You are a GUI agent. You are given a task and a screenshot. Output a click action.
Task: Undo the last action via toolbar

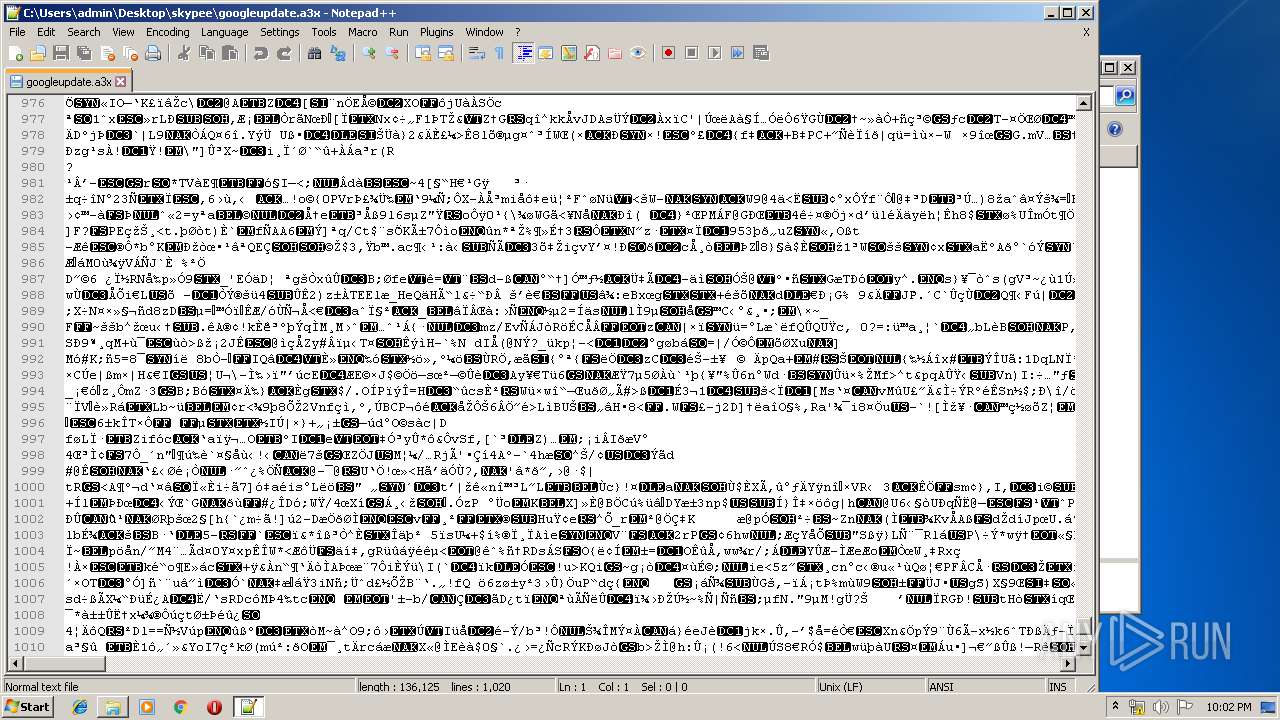(260, 52)
